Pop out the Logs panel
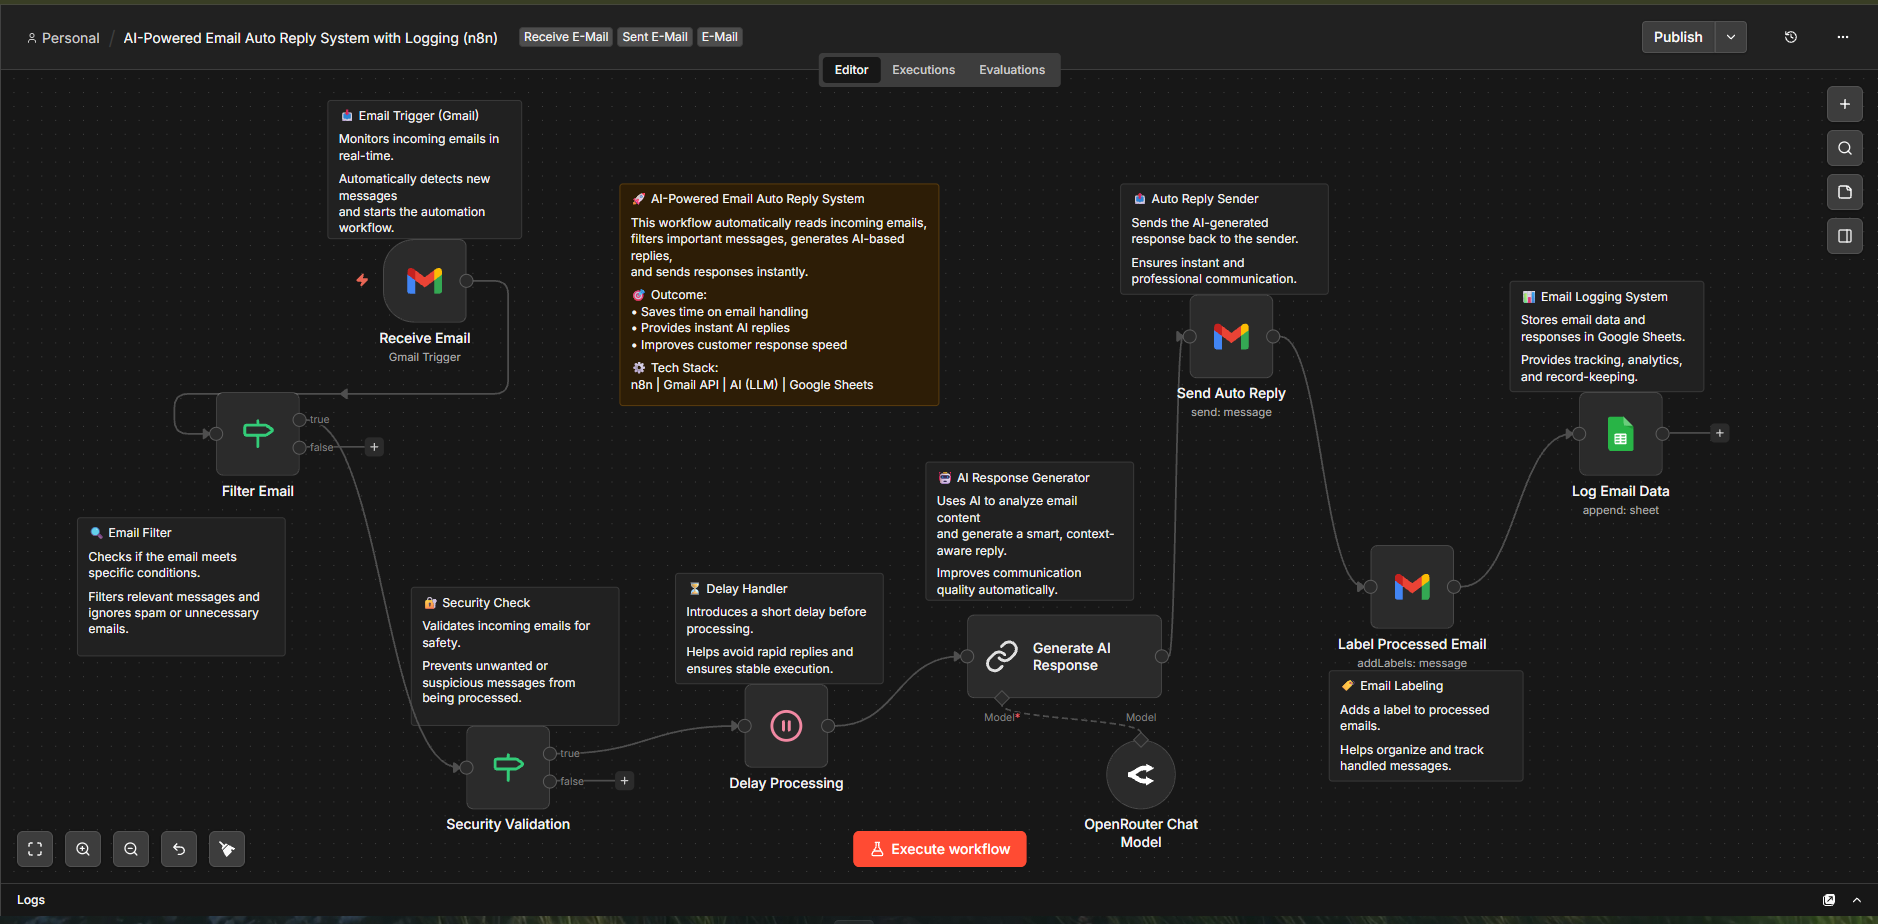1878x924 pixels. pyautogui.click(x=1829, y=900)
